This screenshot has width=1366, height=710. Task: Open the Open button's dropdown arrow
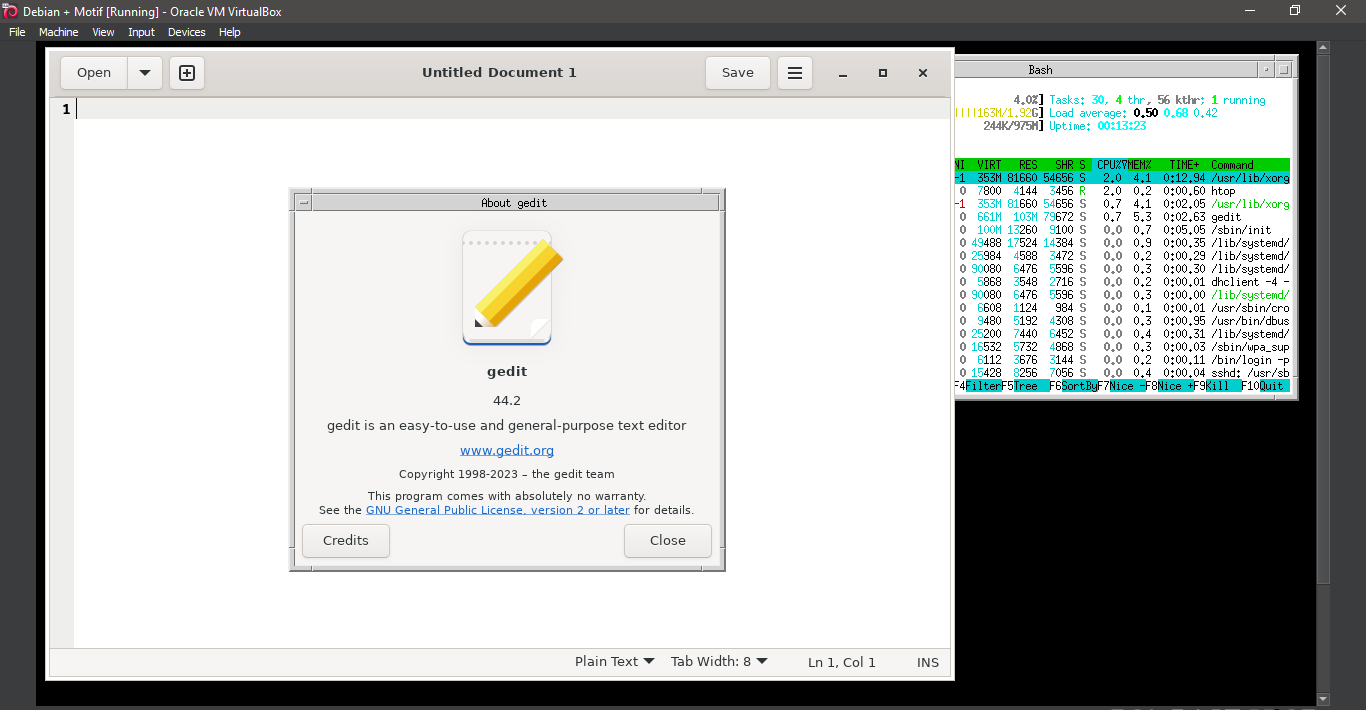point(144,72)
